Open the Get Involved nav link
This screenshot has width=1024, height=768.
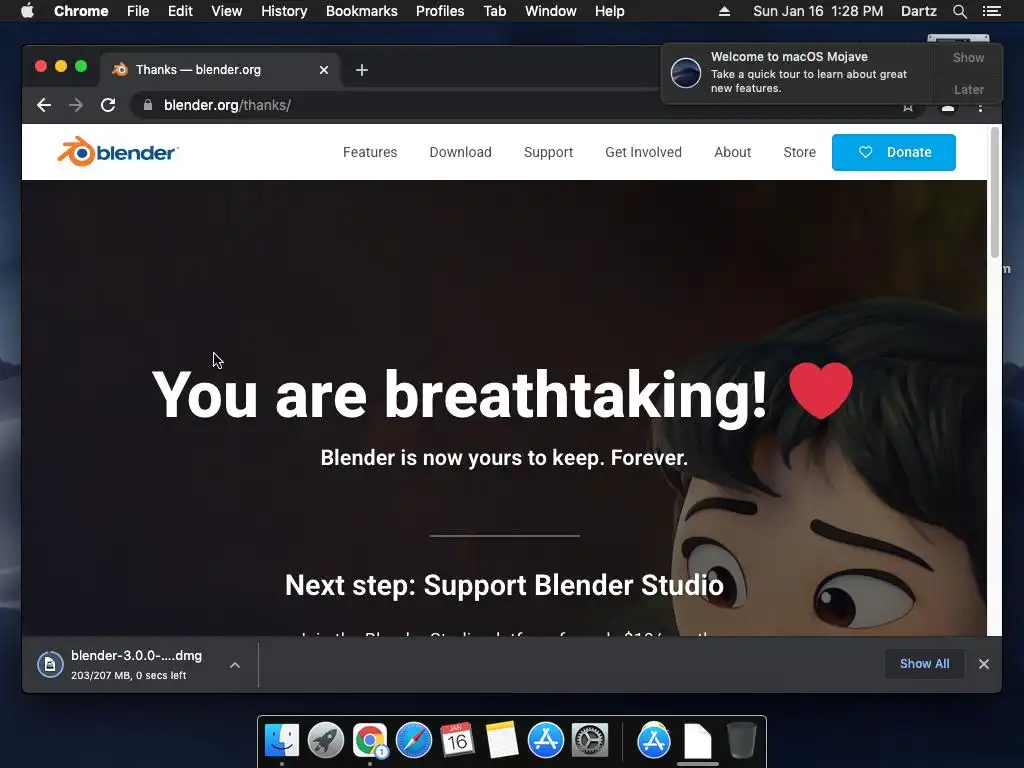pyautogui.click(x=643, y=152)
